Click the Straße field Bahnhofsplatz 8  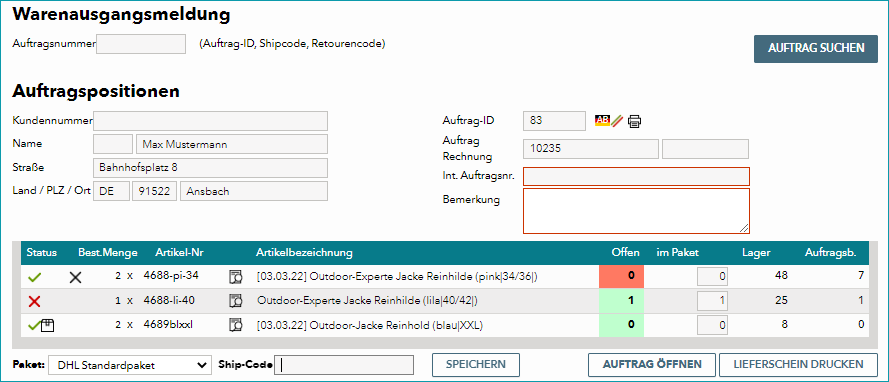[210, 168]
